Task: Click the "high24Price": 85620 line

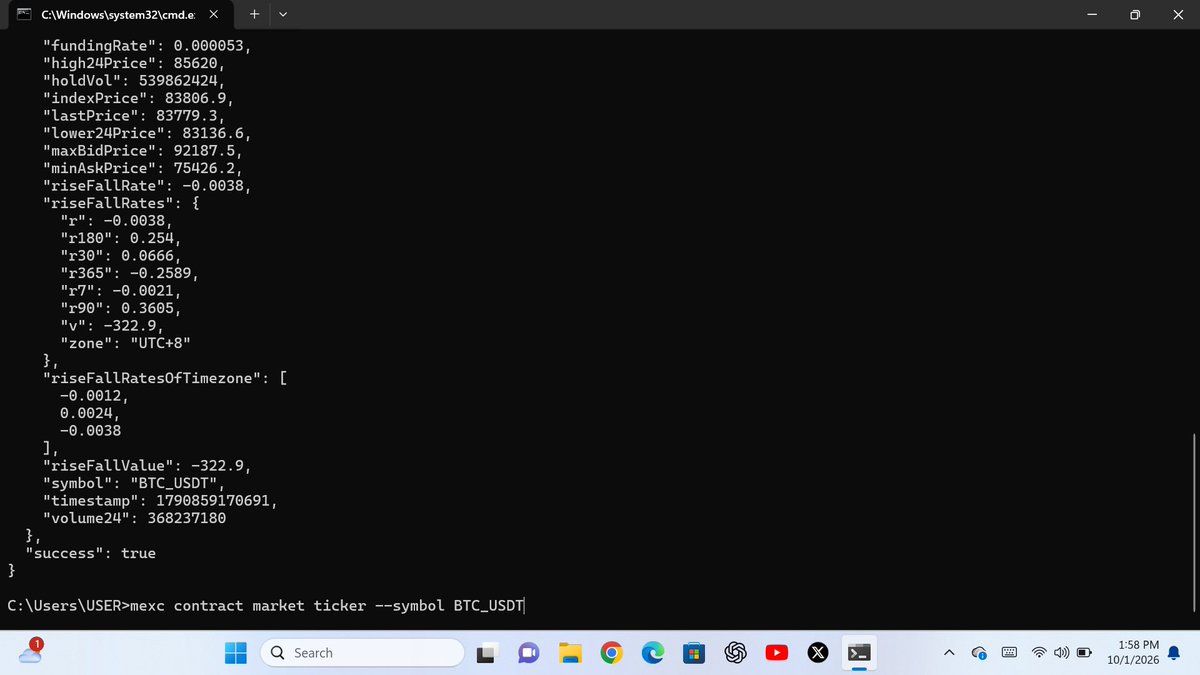Action: pos(134,63)
